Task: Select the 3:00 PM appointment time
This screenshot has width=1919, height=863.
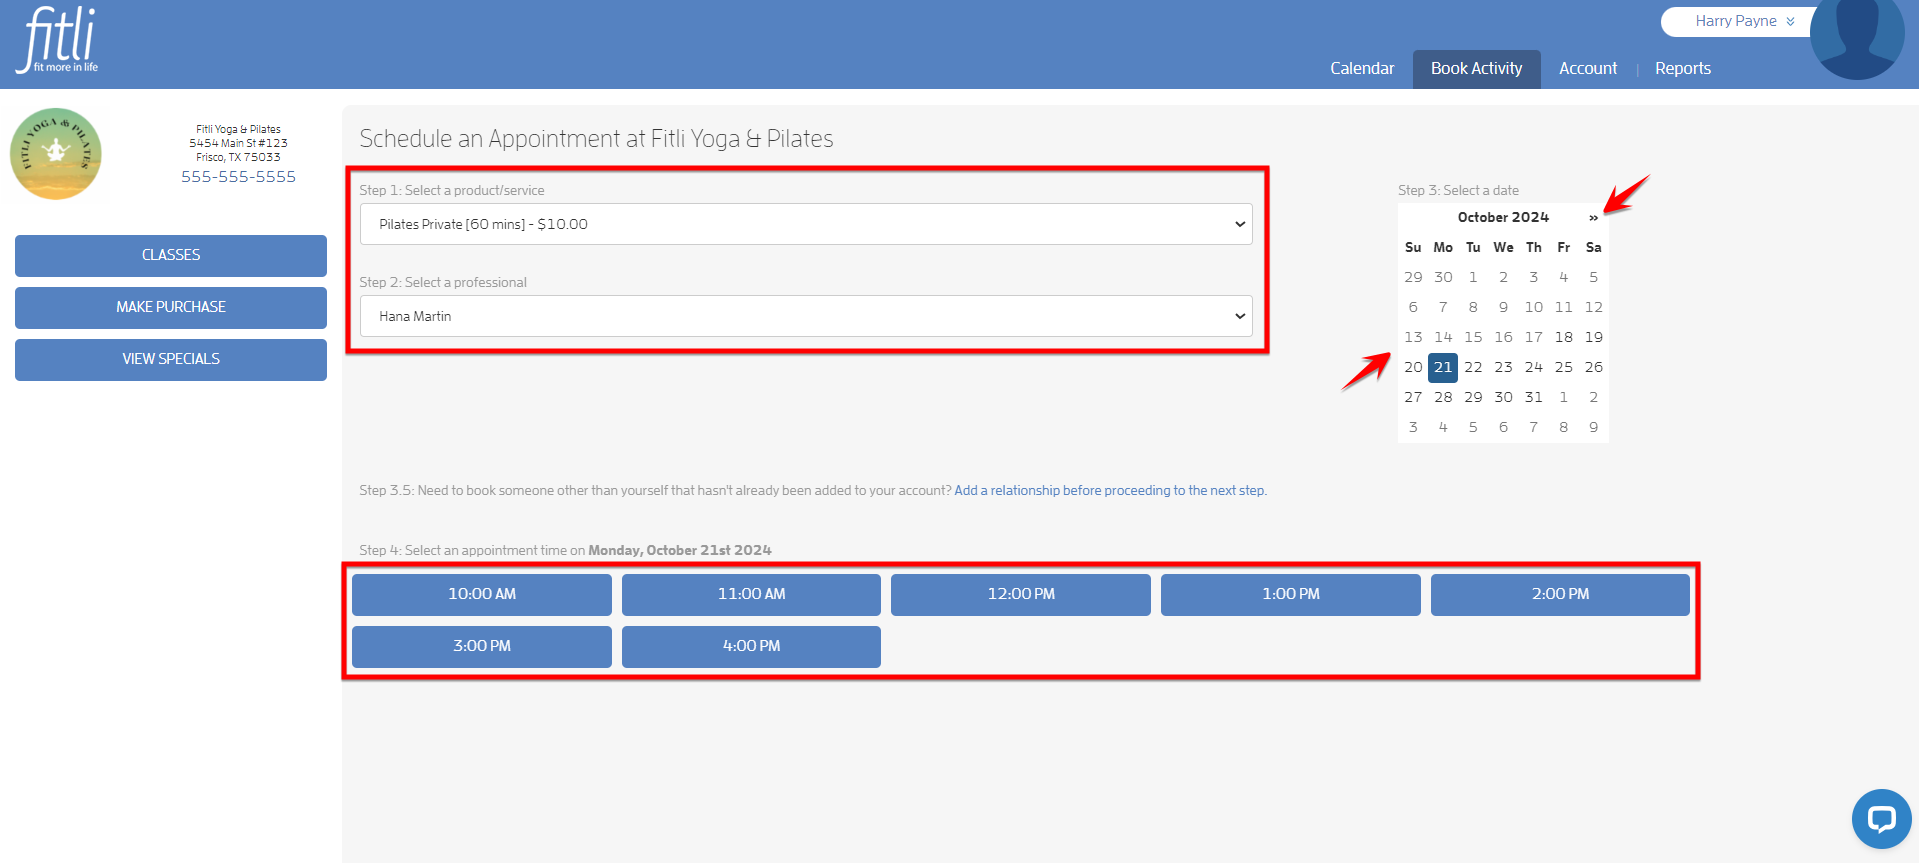Action: click(x=482, y=646)
